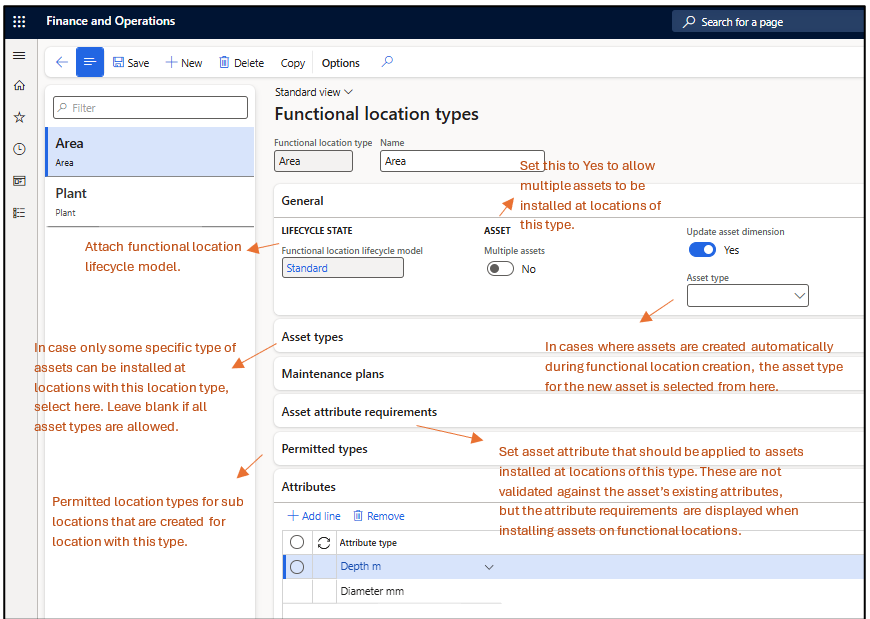This screenshot has width=870, height=619.
Task: Click the back arrow in the toolbar
Action: pyautogui.click(x=61, y=62)
